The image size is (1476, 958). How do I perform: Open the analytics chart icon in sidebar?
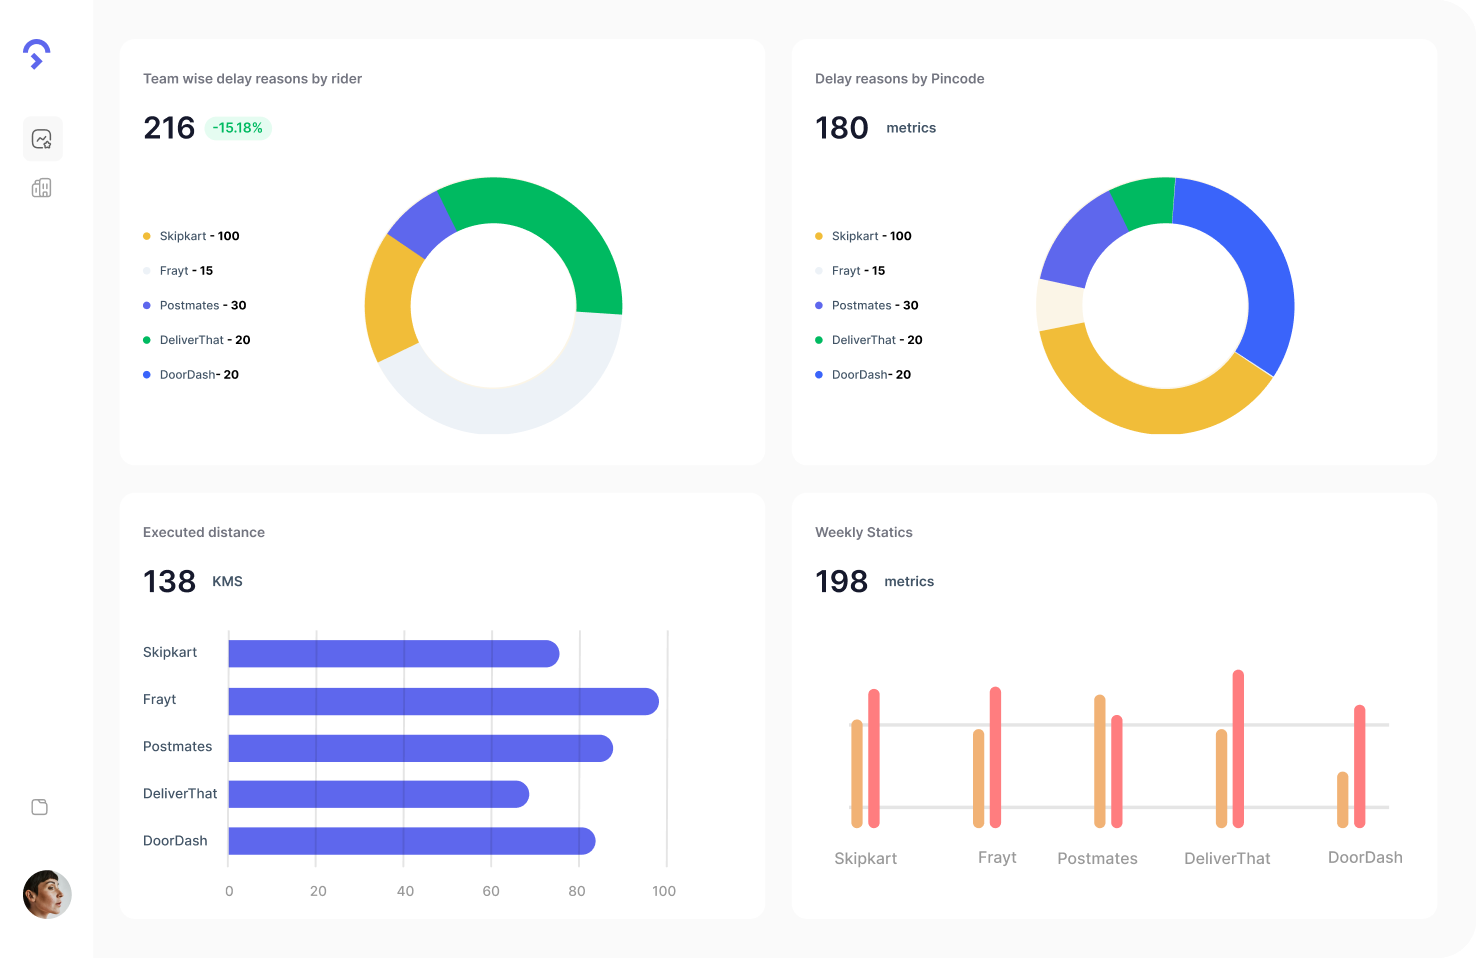coord(42,139)
